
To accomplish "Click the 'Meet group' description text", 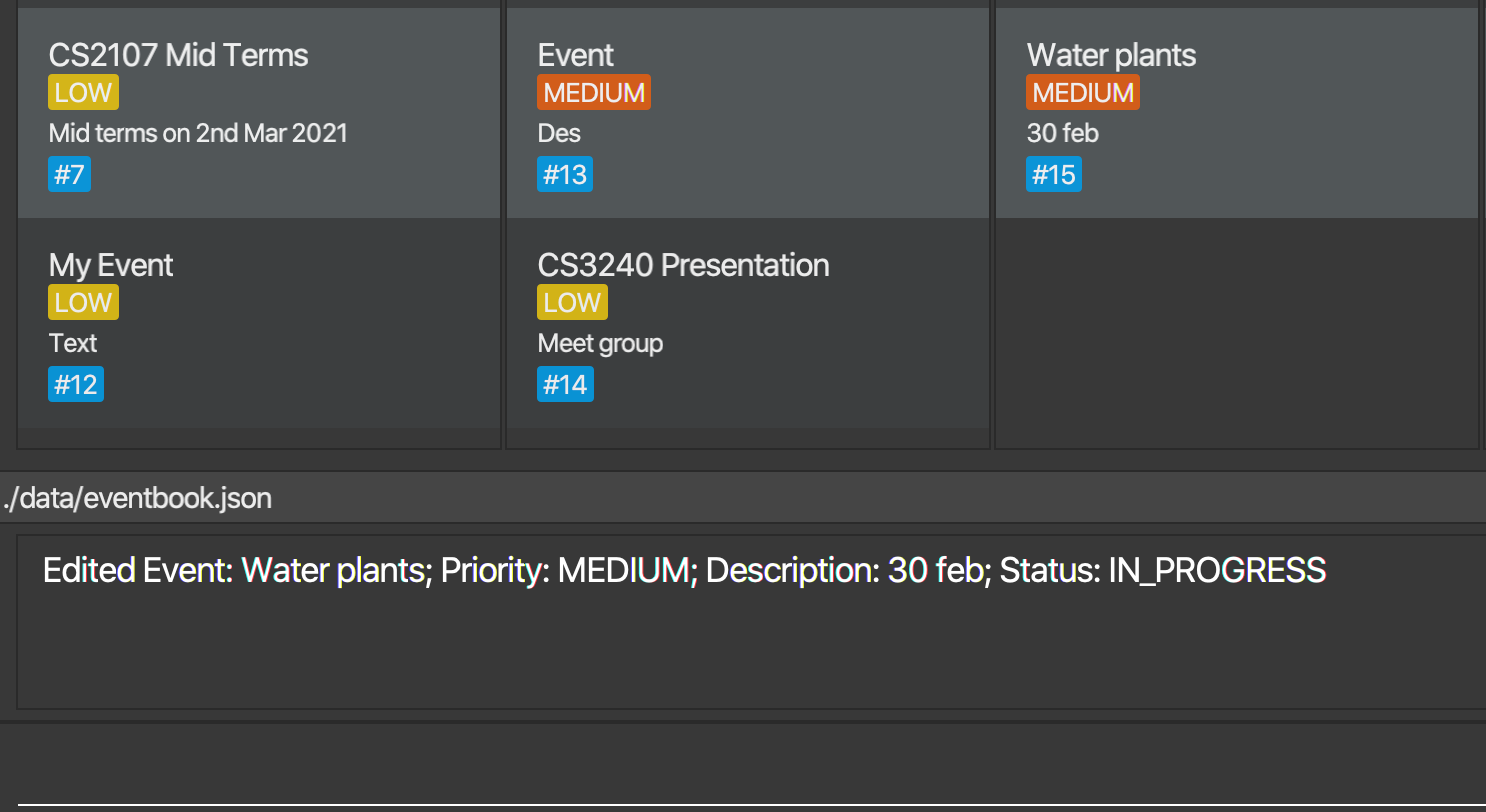I will pos(600,344).
